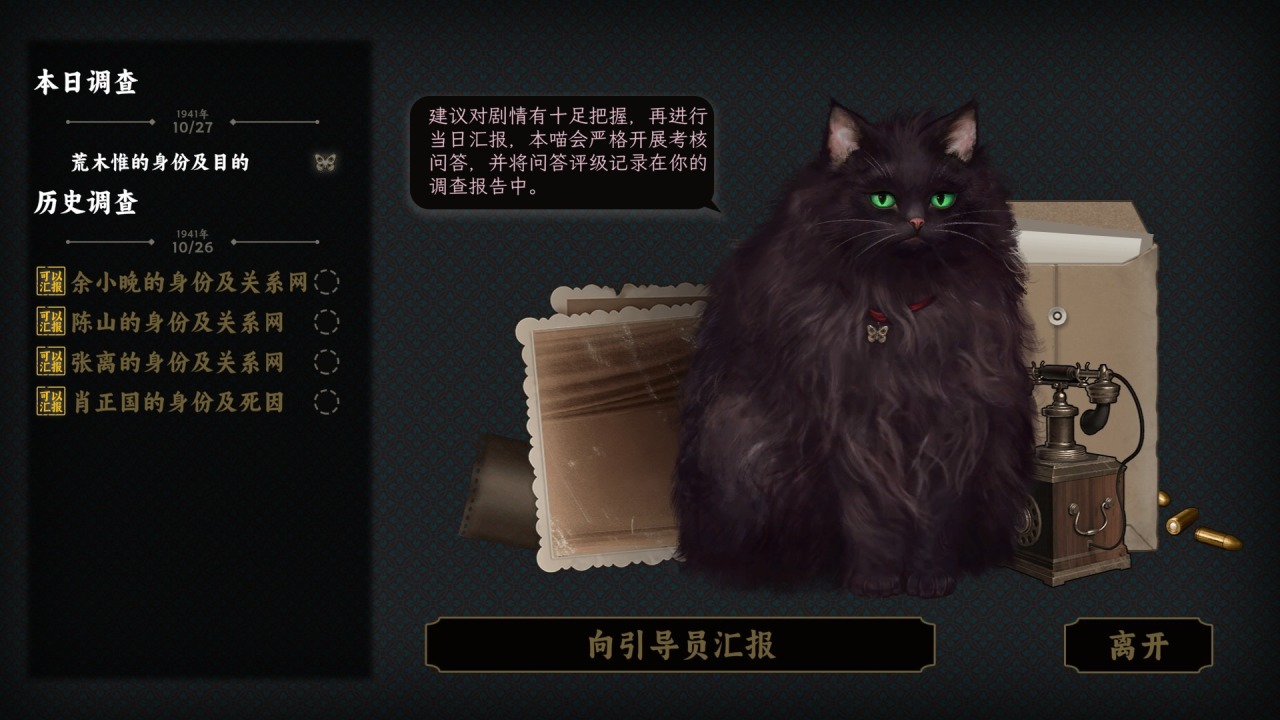Screen dimensions: 1280x720
Task: Select the 10/26 history date marker
Action: pyautogui.click(x=192, y=242)
